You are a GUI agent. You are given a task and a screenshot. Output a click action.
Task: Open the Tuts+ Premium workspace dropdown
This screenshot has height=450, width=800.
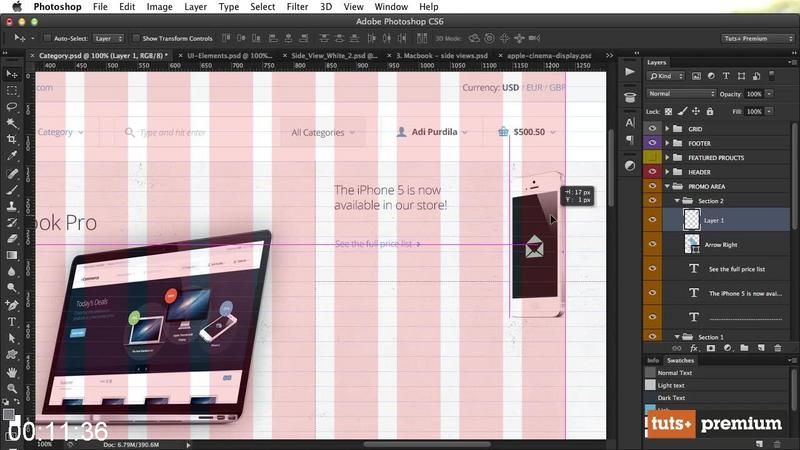coord(758,38)
